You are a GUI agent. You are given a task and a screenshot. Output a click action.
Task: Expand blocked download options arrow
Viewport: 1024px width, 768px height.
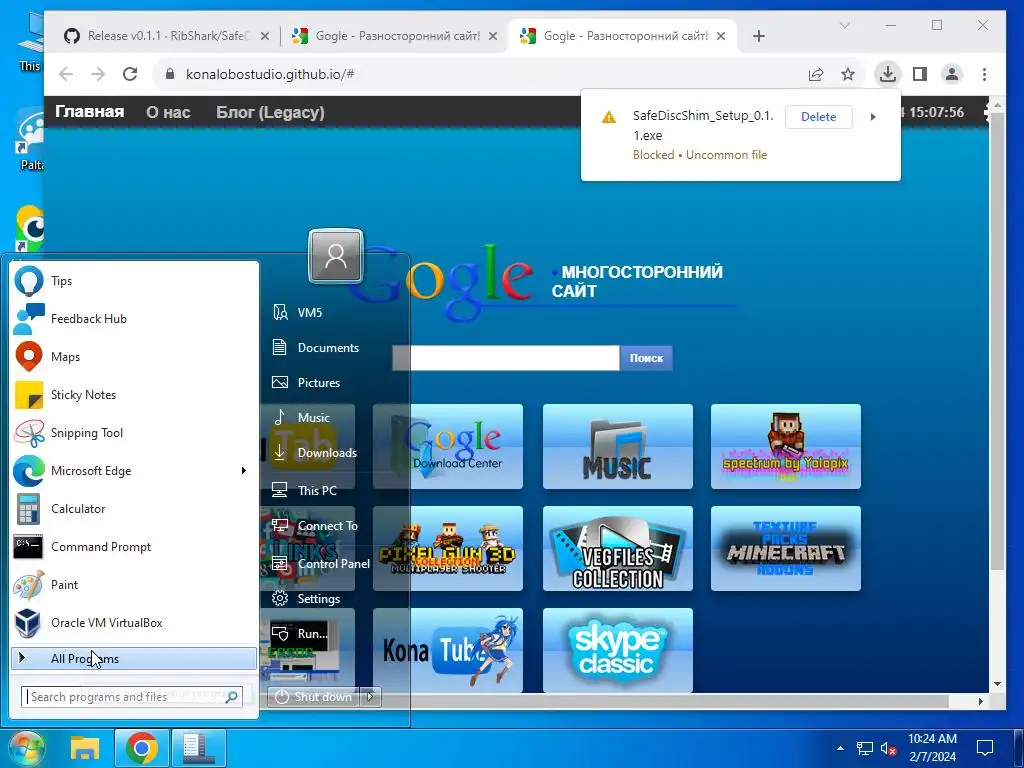point(873,117)
